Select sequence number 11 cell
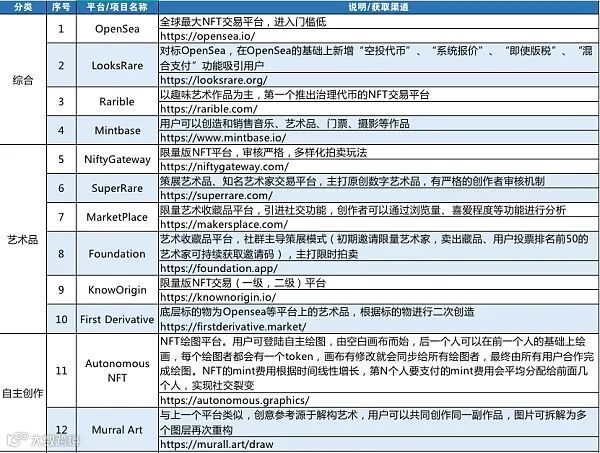 (x=61, y=370)
